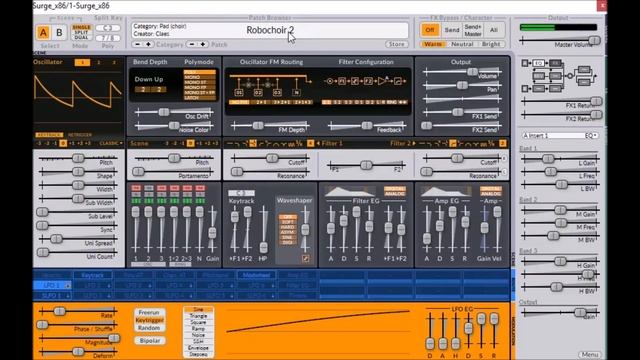The height and width of the screenshot is (360, 640).
Task: Select LATCH in the Polymode list
Action: 199,98
